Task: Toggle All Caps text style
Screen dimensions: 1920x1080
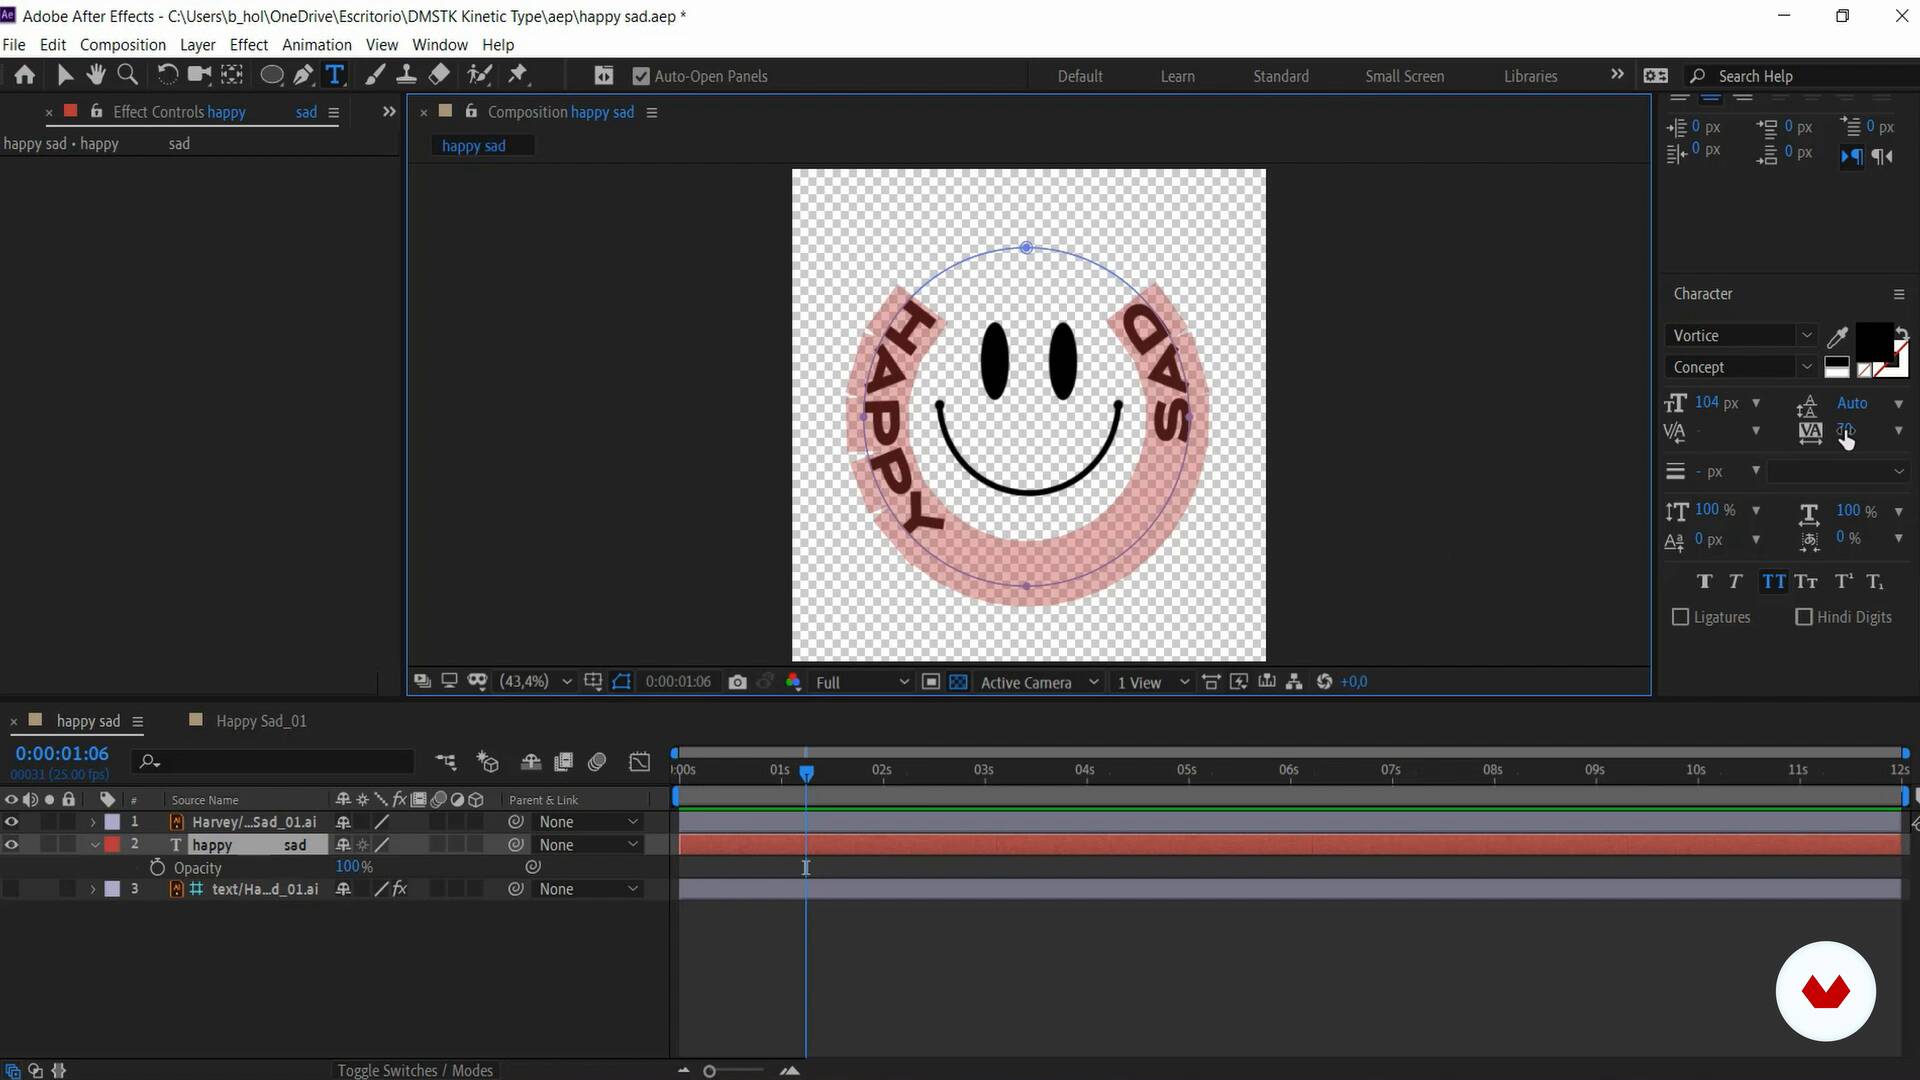Action: (x=1773, y=582)
